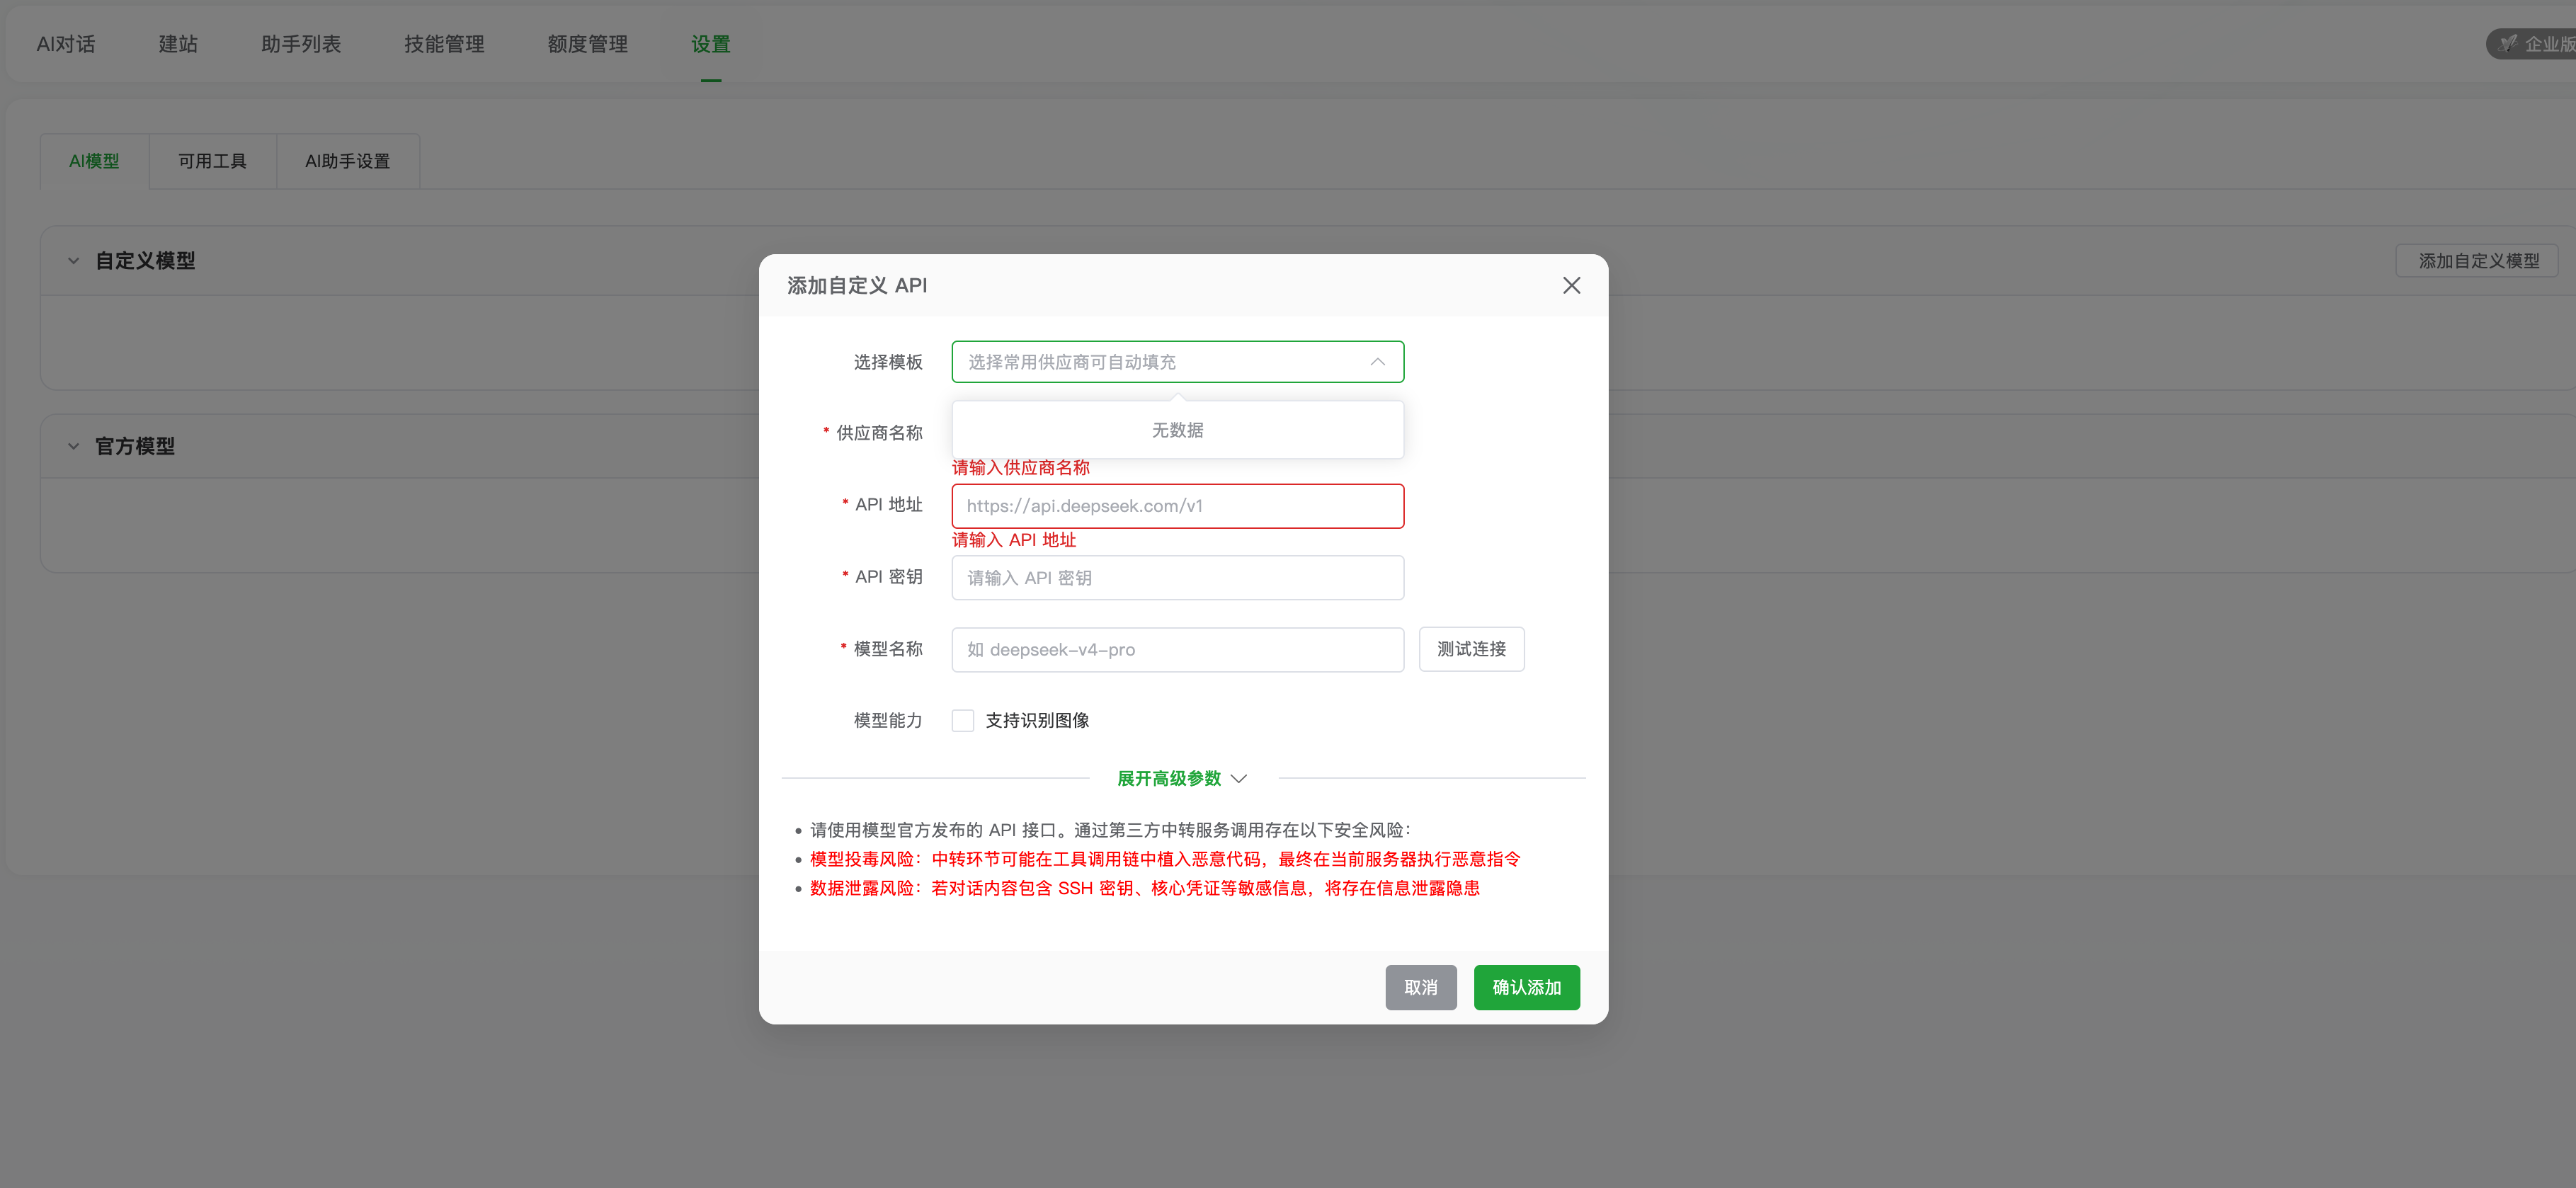Image resolution: width=2576 pixels, height=1188 pixels.
Task: Click the 模型投毒风险 warning line
Action: (x=1165, y=859)
